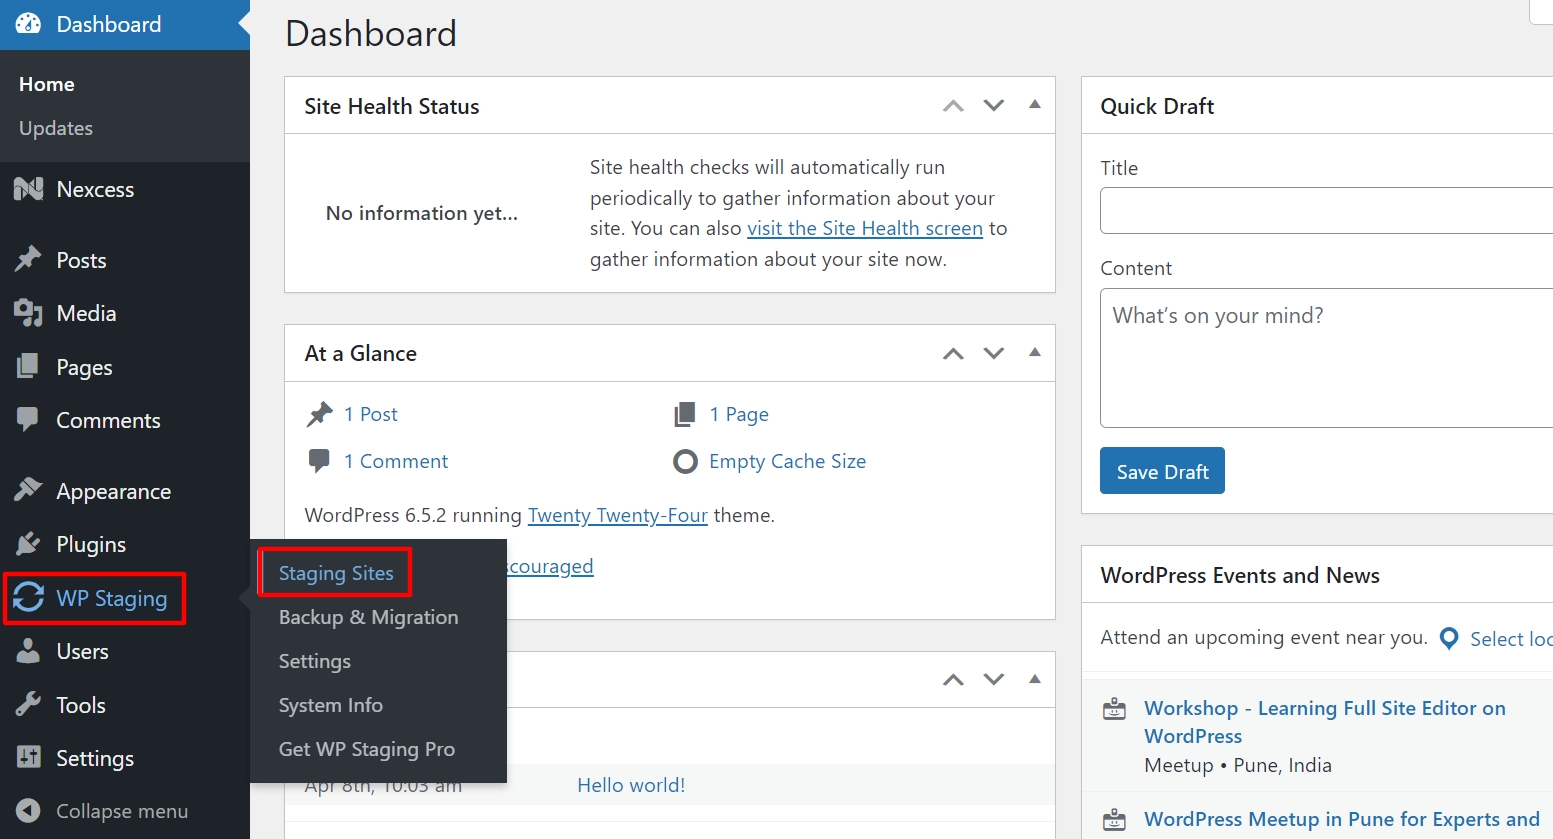Click the WP Staging sync icon

click(x=28, y=597)
